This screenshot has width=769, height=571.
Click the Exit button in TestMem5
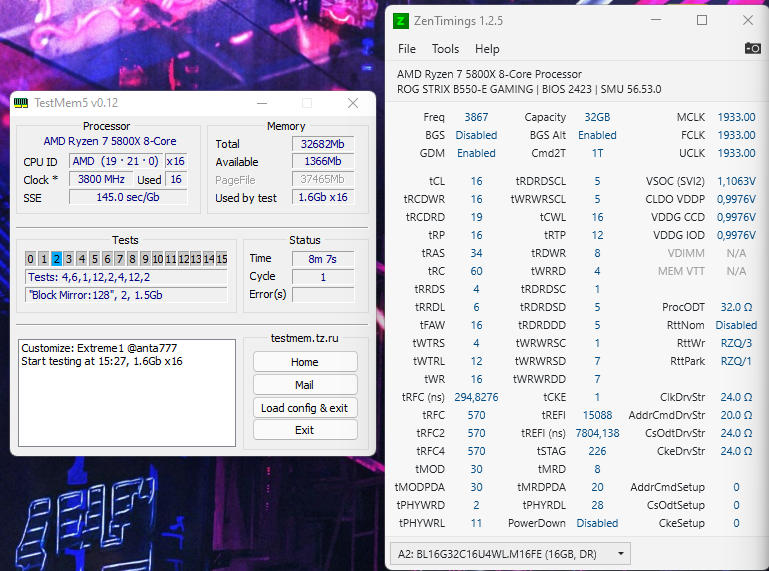(x=305, y=430)
